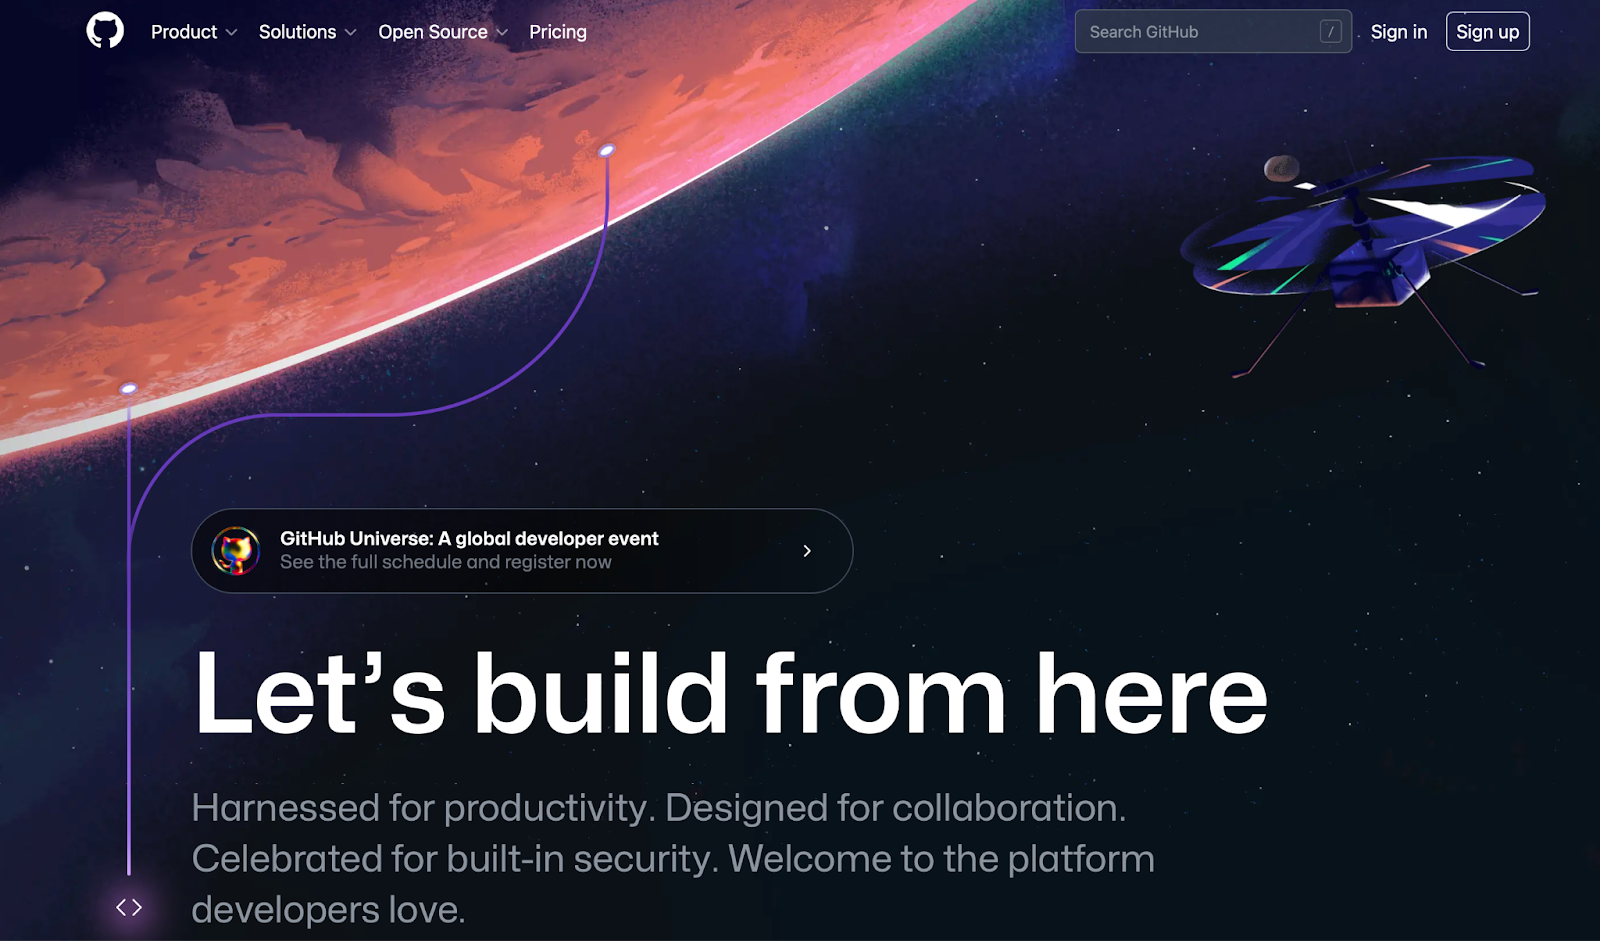Click the GitHub Universe mascot icon
The image size is (1600, 941).
coord(236,551)
